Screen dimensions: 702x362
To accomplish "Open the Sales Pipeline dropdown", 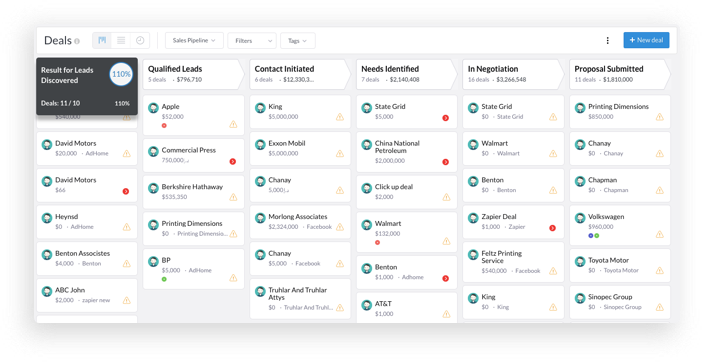I will pyautogui.click(x=194, y=40).
